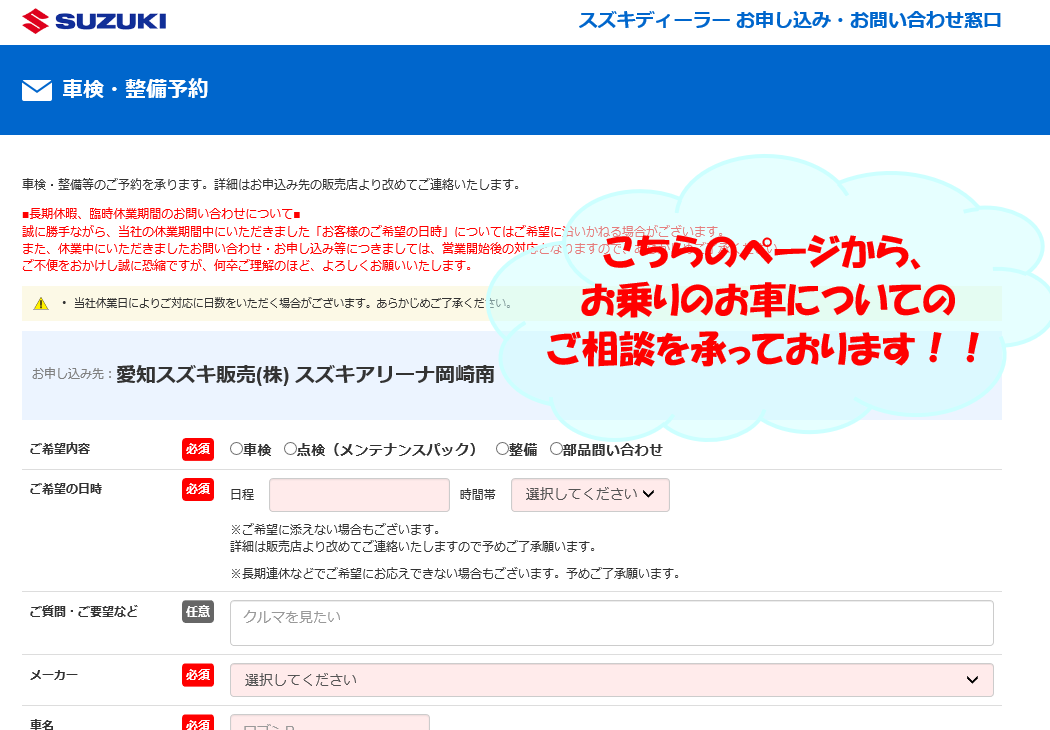Viewport: 1050px width, 730px height.
Task: Click the yellow warning triangle icon
Action: pos(41,303)
